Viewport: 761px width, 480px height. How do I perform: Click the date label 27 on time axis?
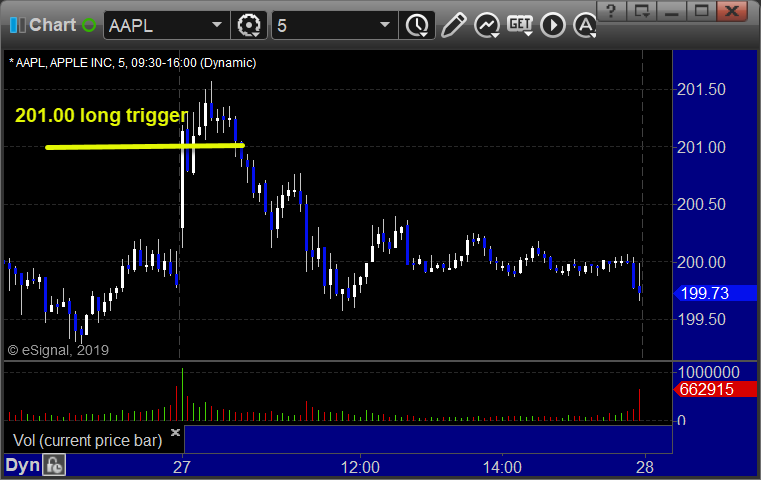pyautogui.click(x=182, y=467)
